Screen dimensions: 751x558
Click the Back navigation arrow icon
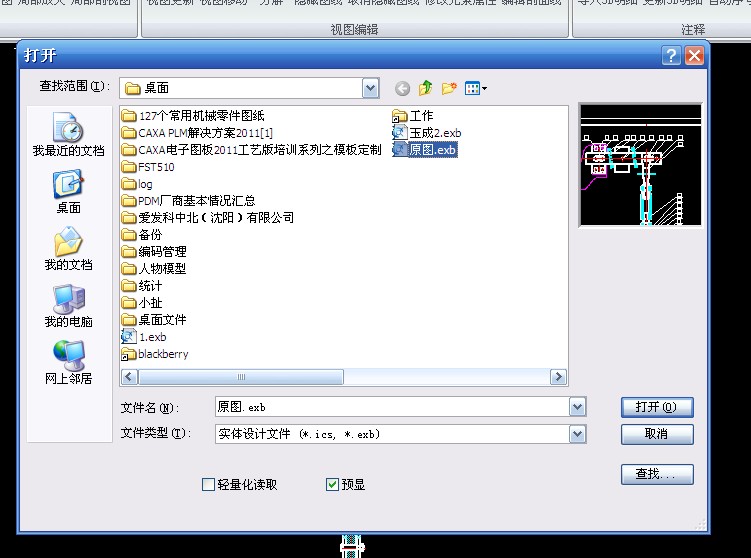pos(402,88)
